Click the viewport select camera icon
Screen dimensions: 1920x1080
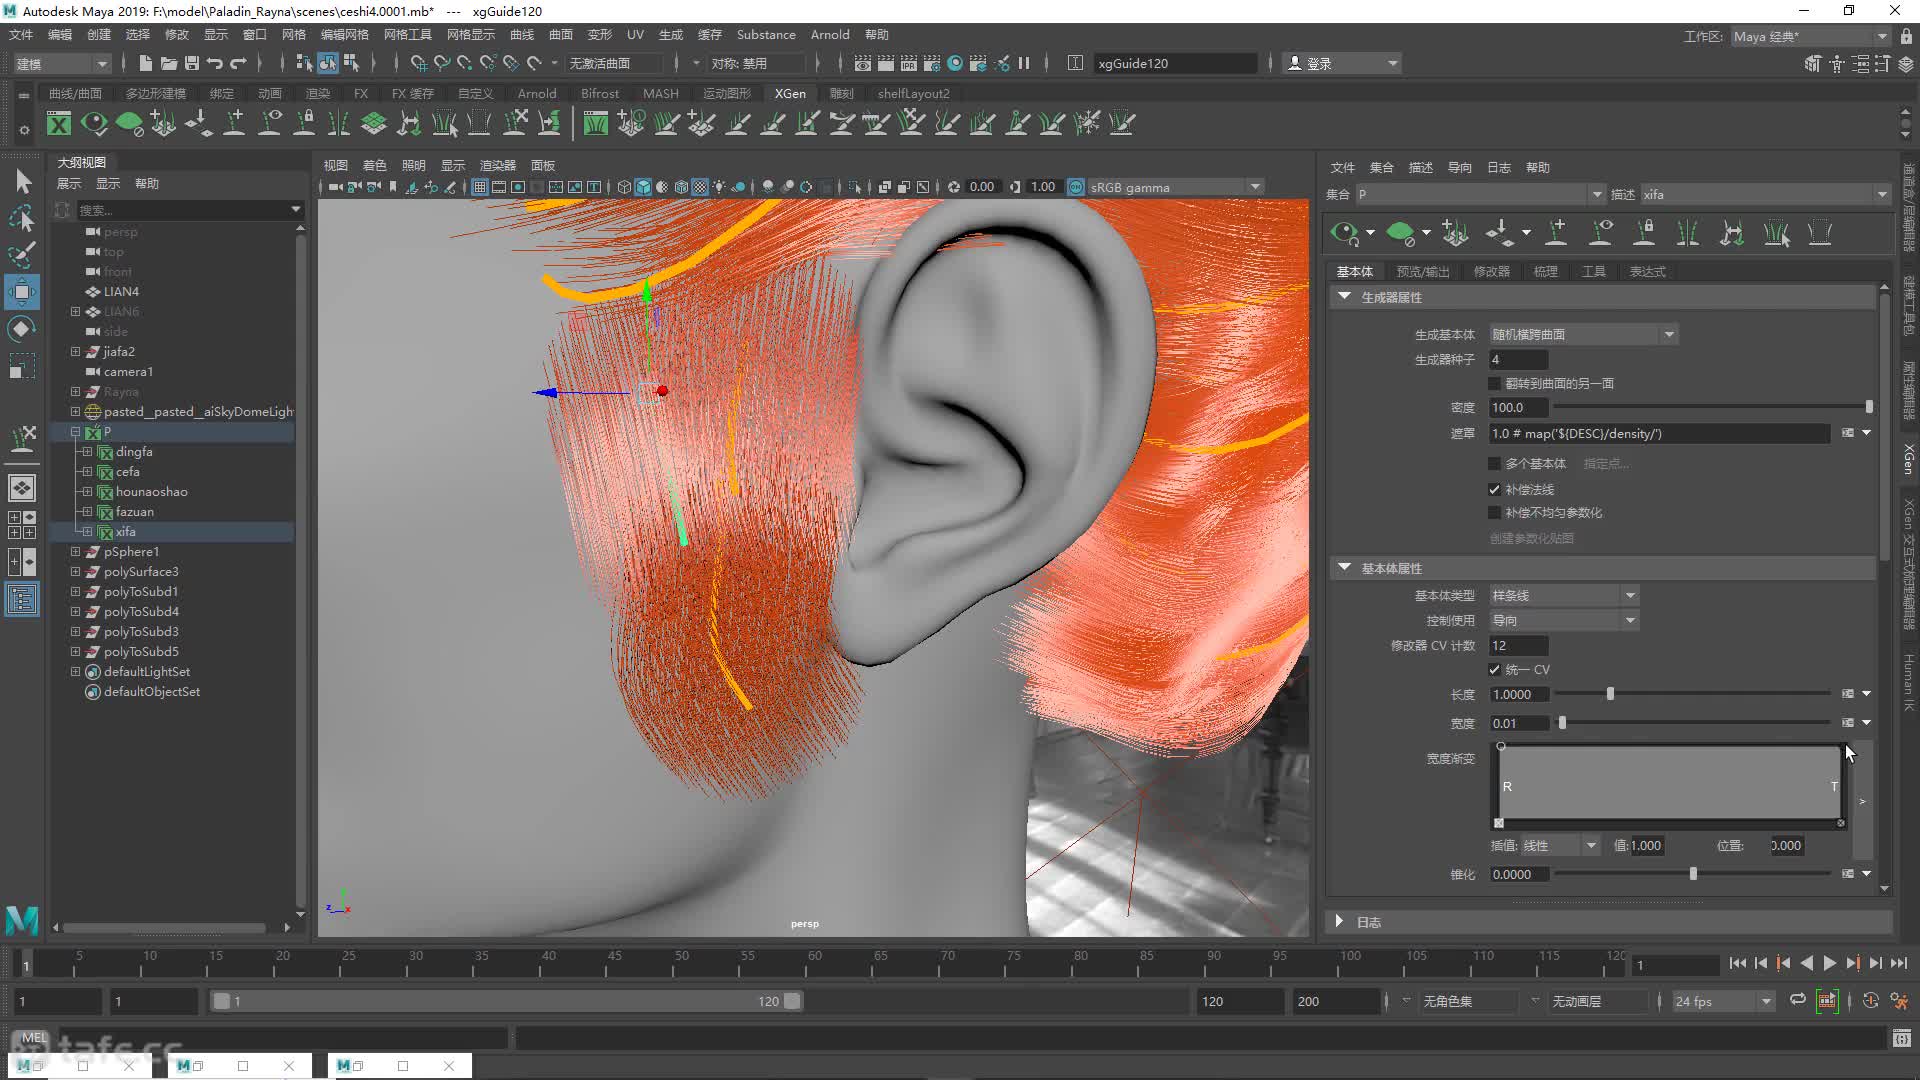pos(335,187)
